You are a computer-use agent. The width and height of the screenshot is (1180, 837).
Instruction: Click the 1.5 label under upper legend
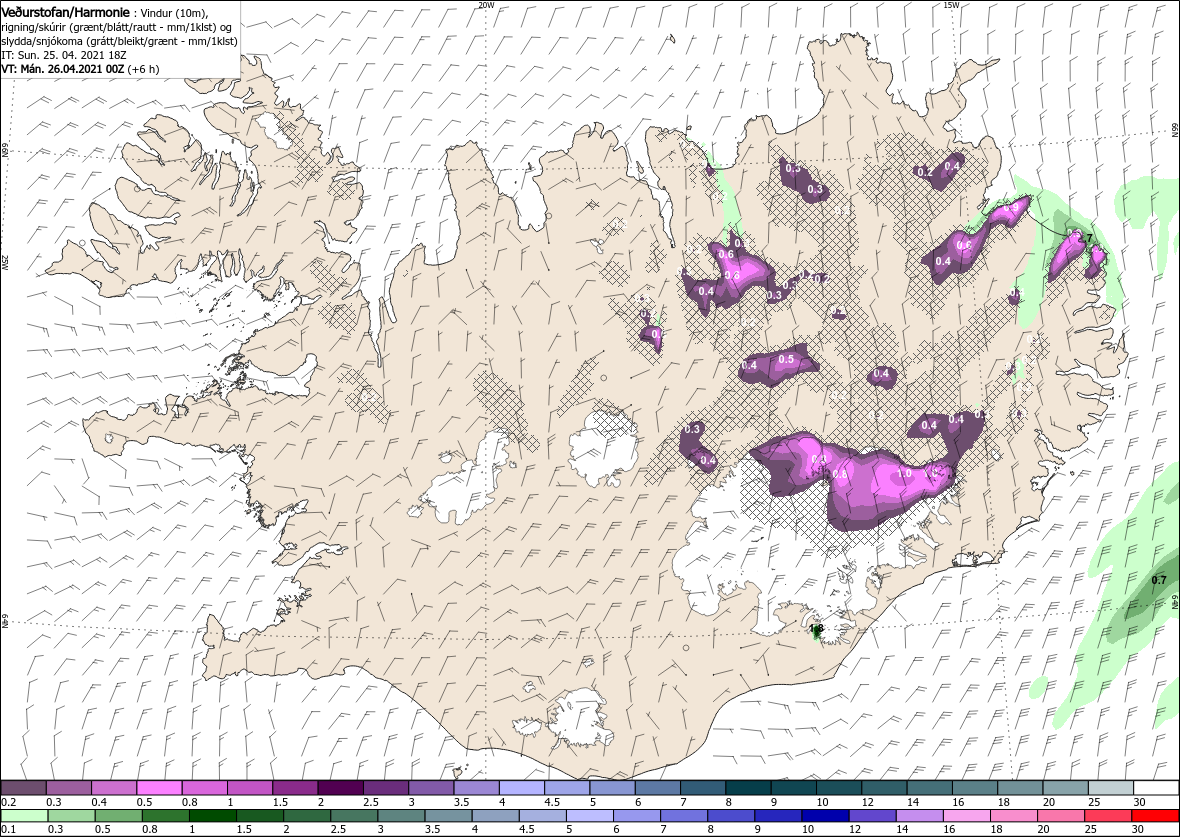coord(280,802)
